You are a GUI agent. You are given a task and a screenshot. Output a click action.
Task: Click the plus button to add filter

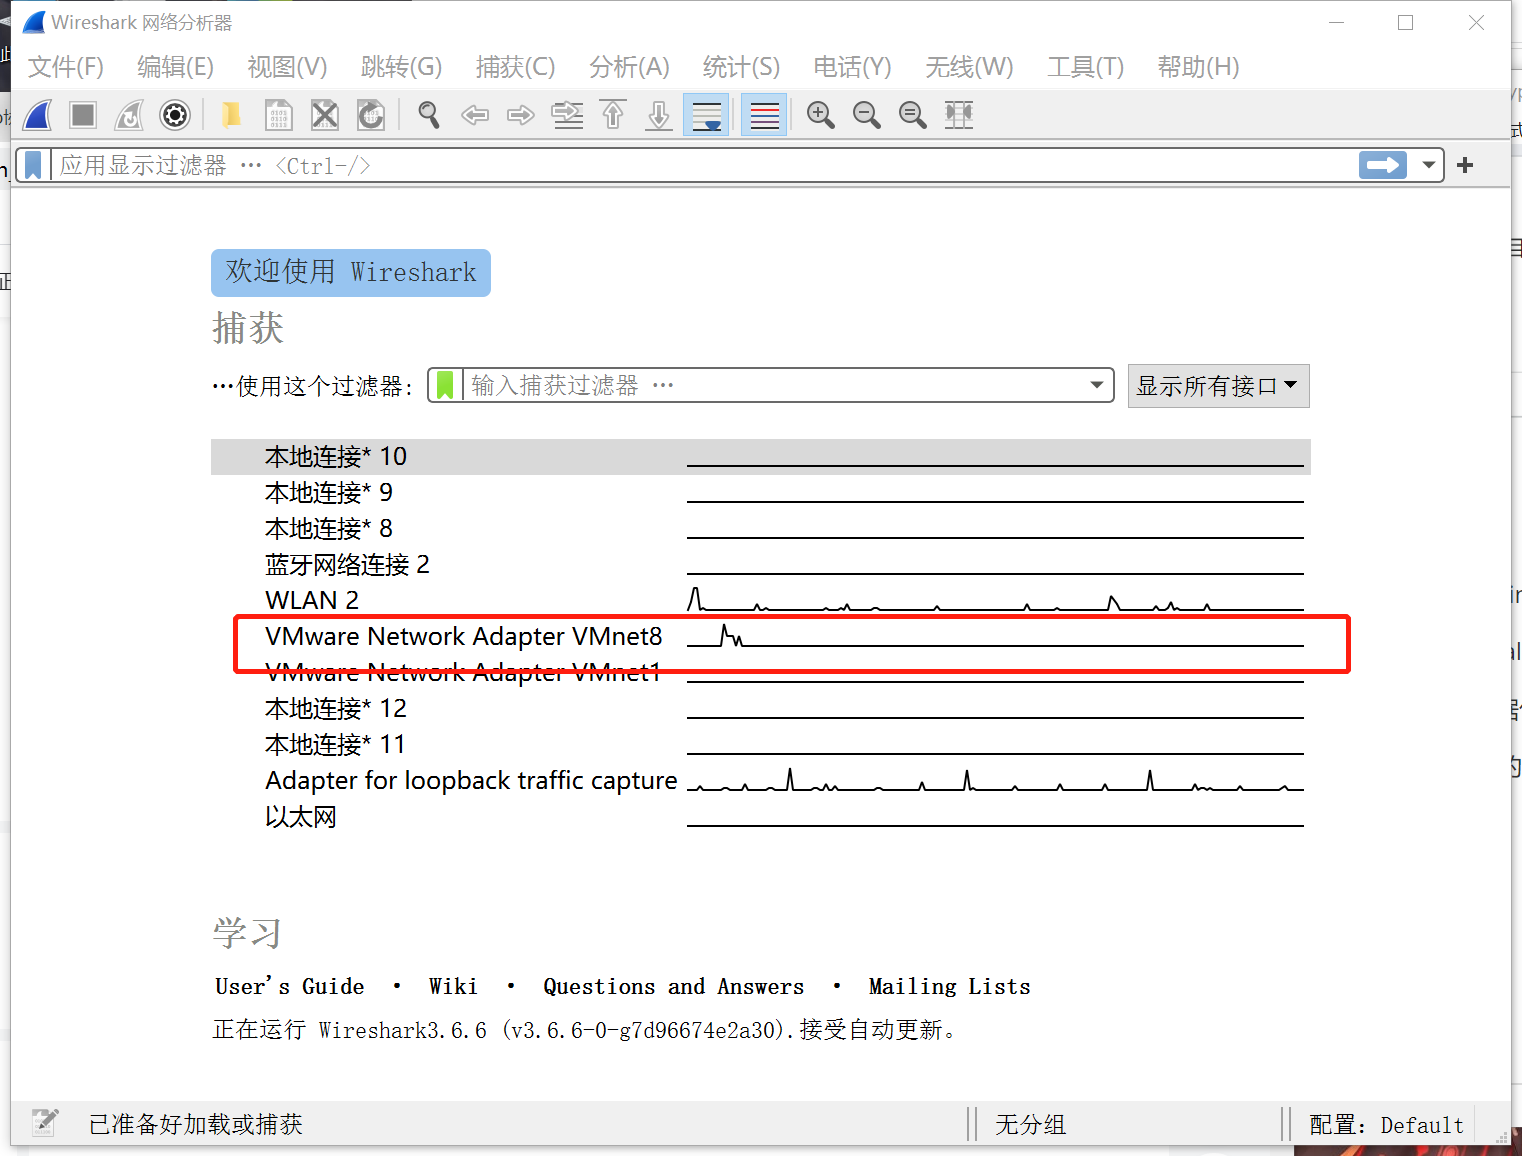1465,165
